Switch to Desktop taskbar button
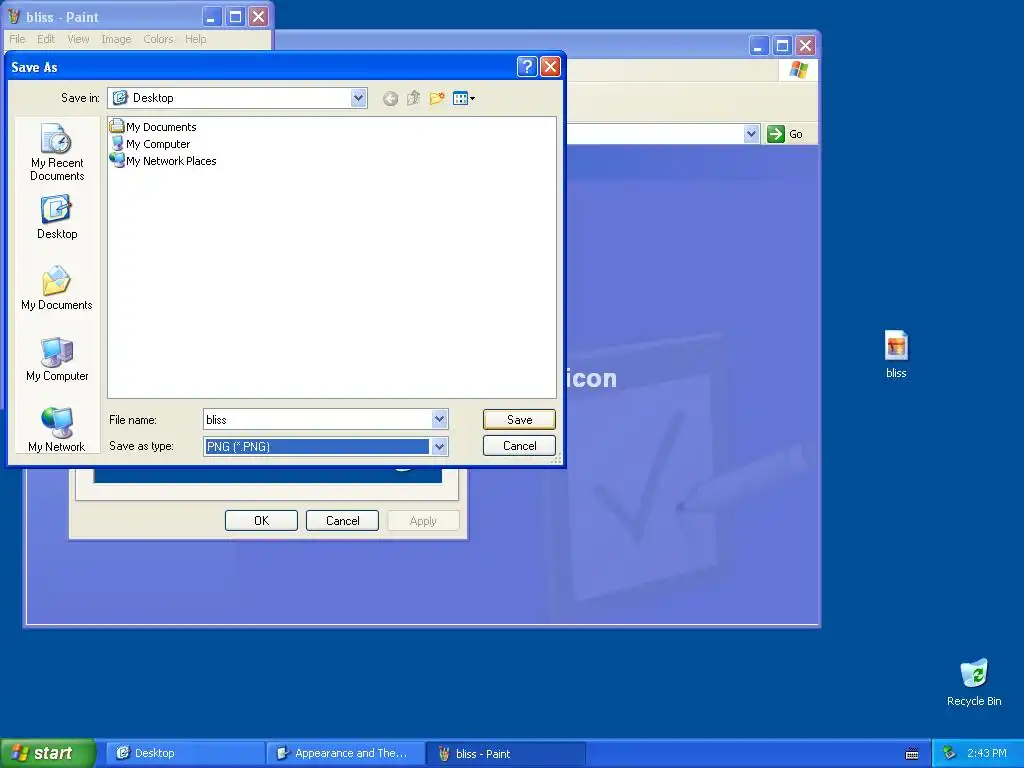The width and height of the screenshot is (1024, 768). click(185, 753)
